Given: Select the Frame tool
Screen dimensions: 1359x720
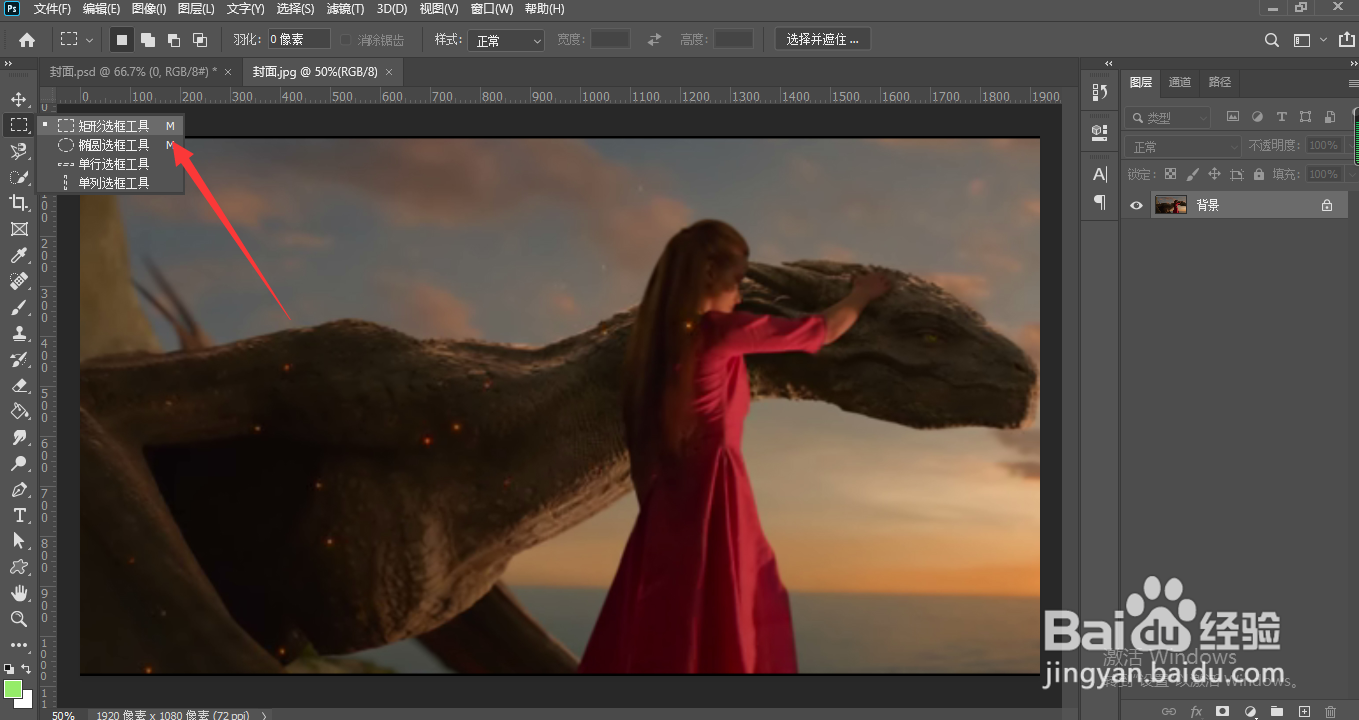Looking at the screenshot, I should pyautogui.click(x=18, y=229).
